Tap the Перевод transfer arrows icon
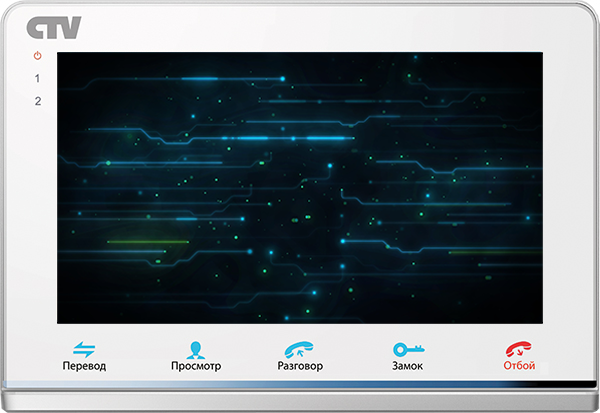This screenshot has height=413, width=600. pos(84,349)
